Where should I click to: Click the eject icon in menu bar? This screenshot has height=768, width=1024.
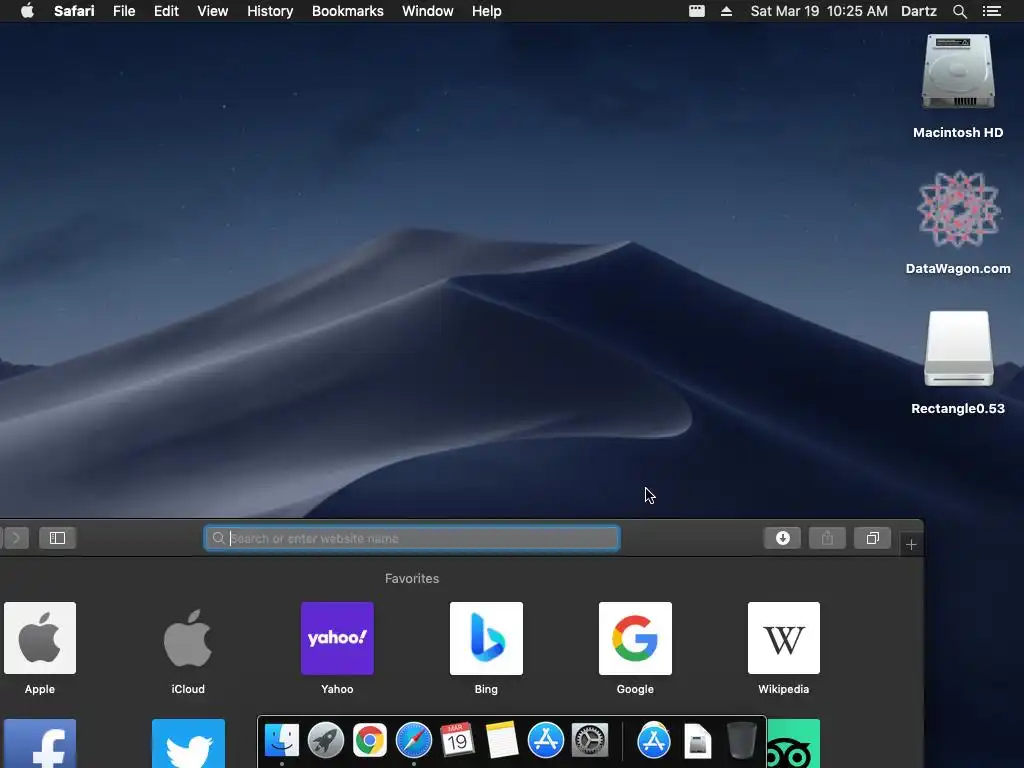726,11
